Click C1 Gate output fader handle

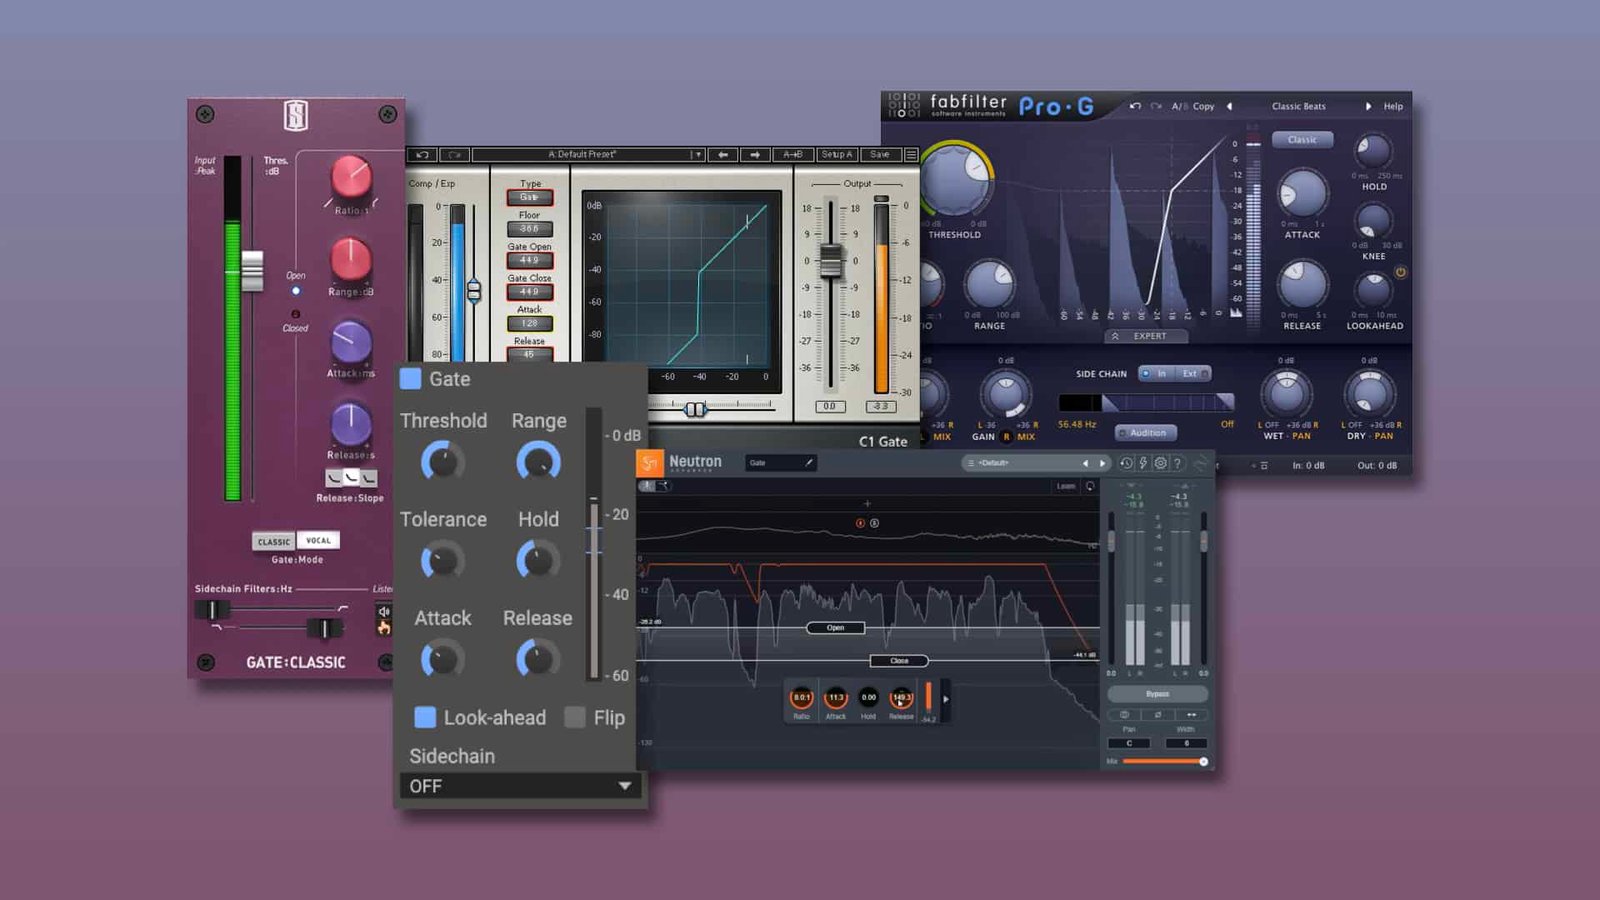pos(830,260)
